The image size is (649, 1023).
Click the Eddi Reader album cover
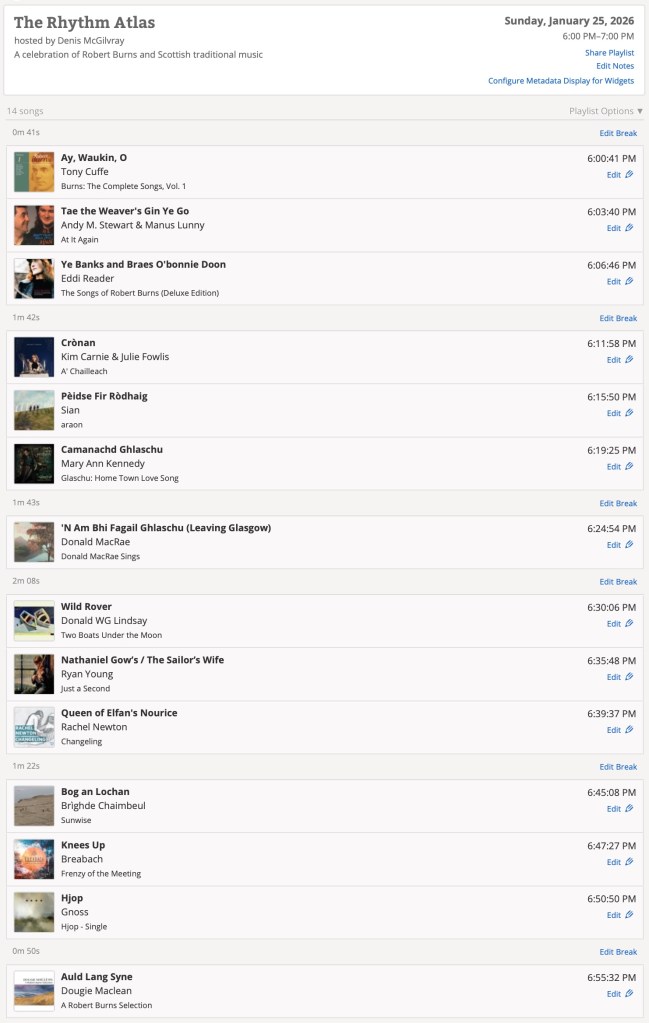tap(34, 279)
